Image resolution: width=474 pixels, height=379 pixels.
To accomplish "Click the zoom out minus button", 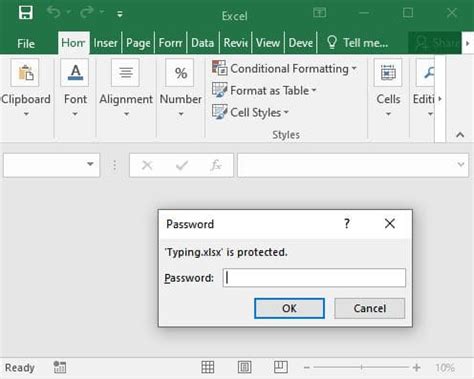I will [x=307, y=368].
